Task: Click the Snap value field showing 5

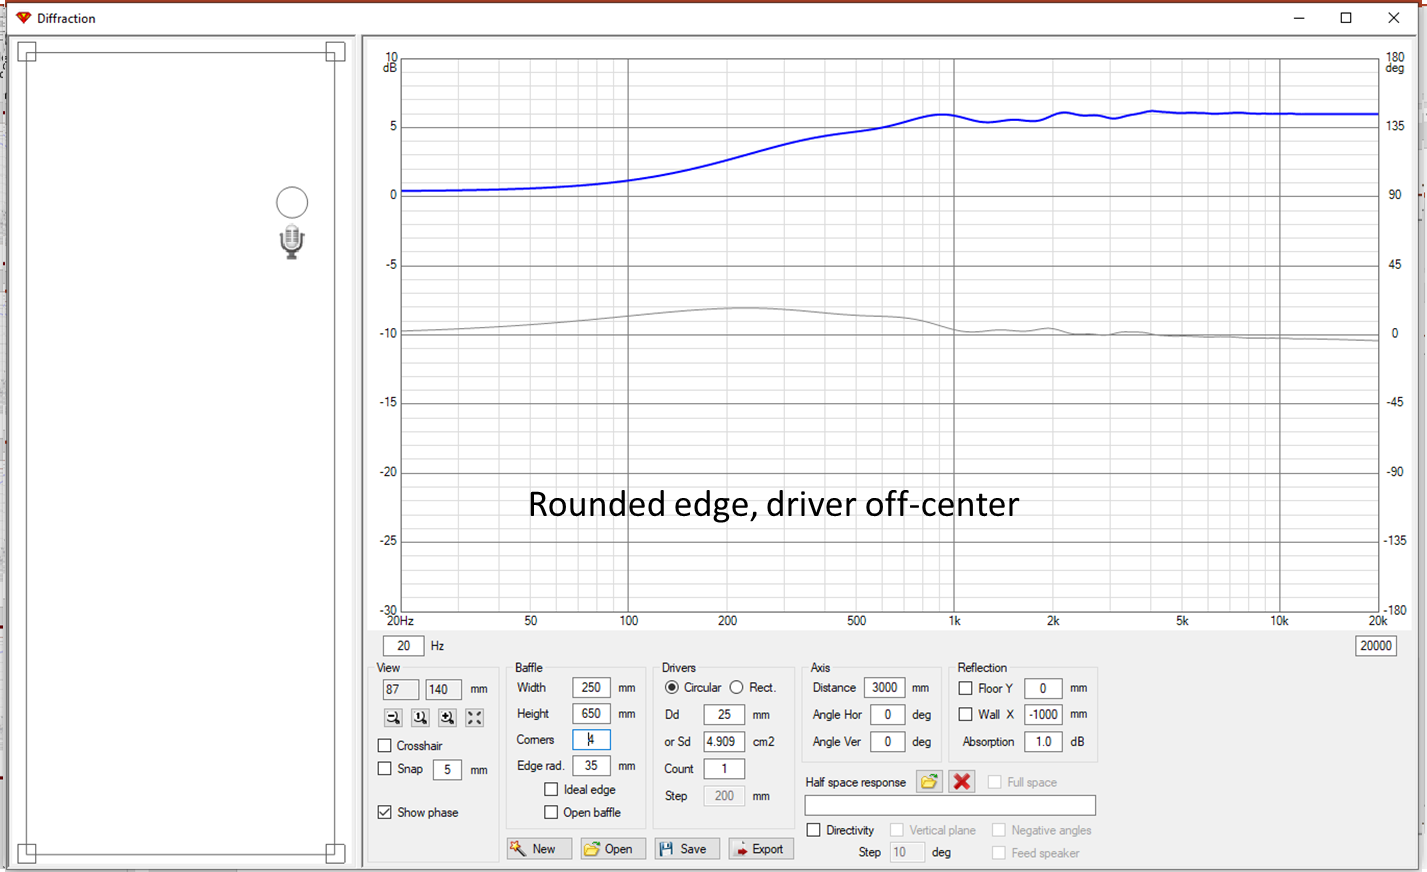Action: [x=447, y=770]
